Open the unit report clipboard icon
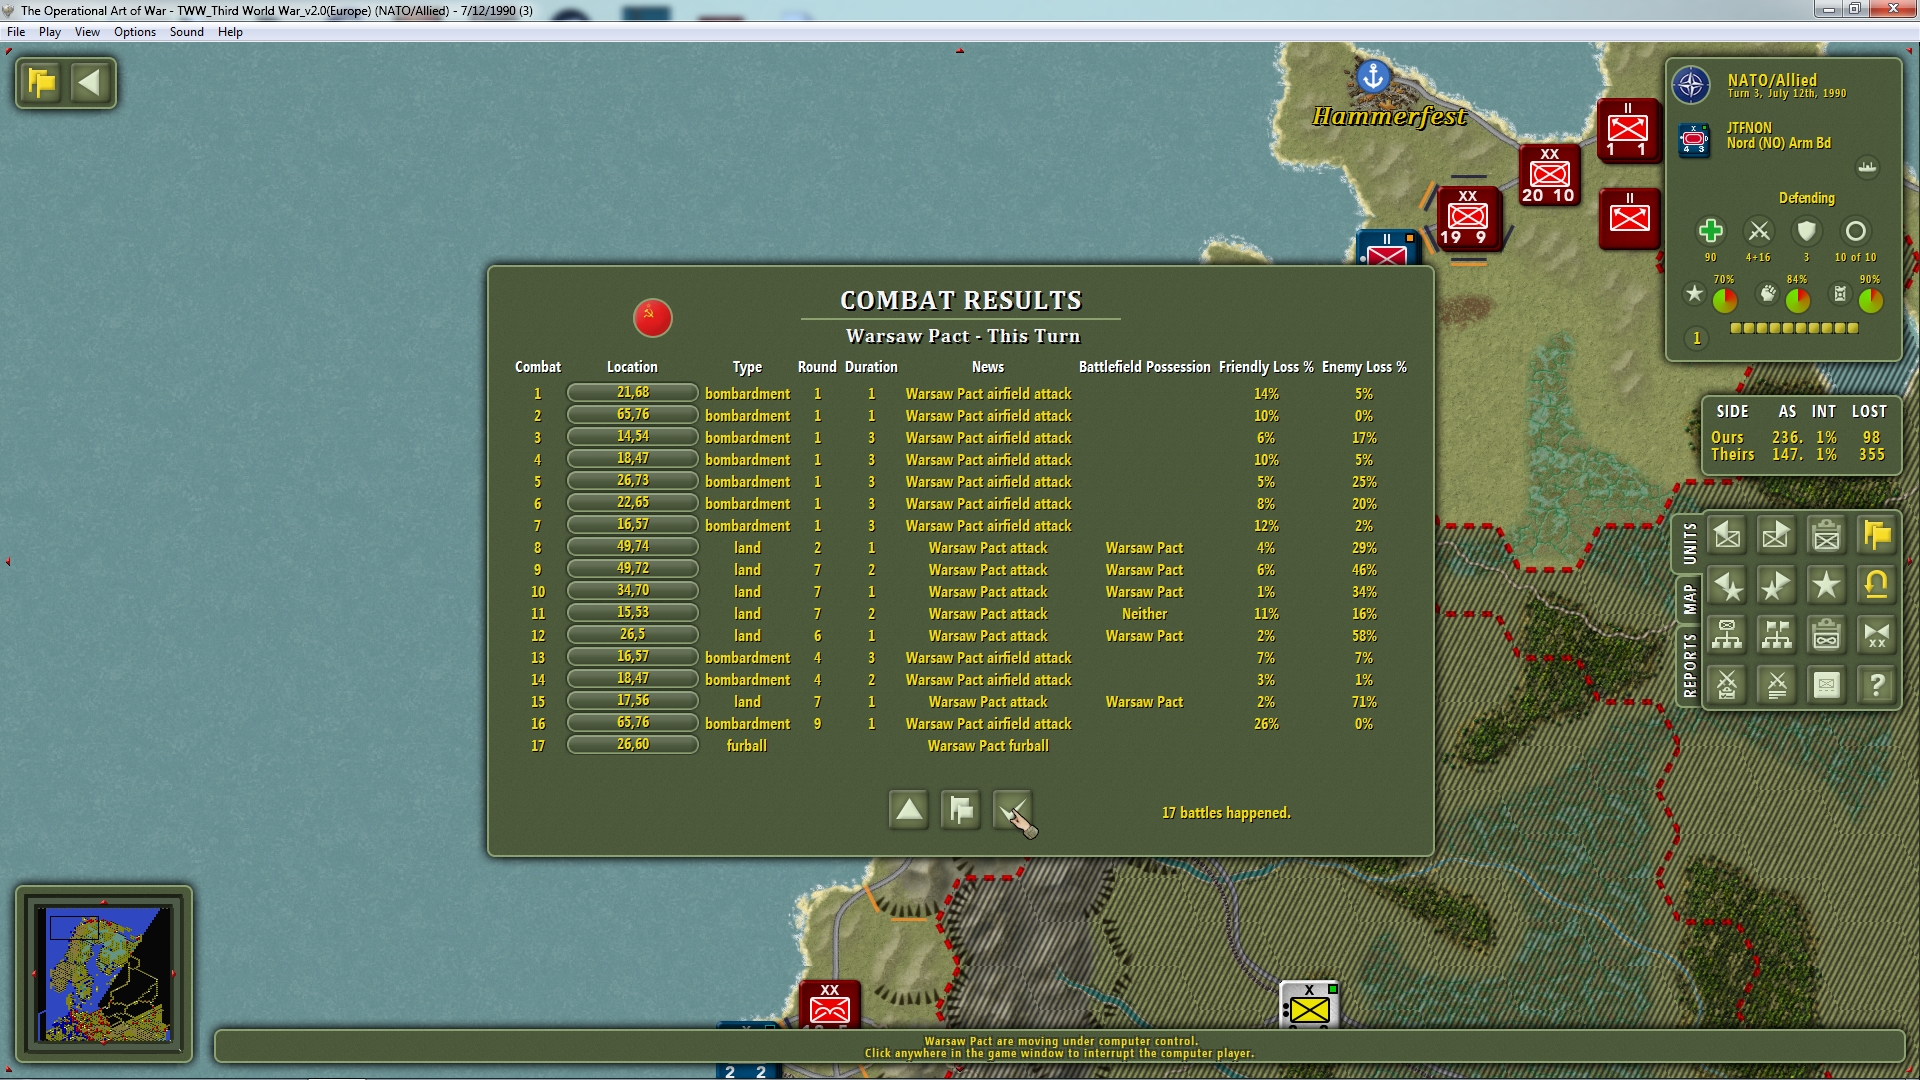 coord(1827,536)
